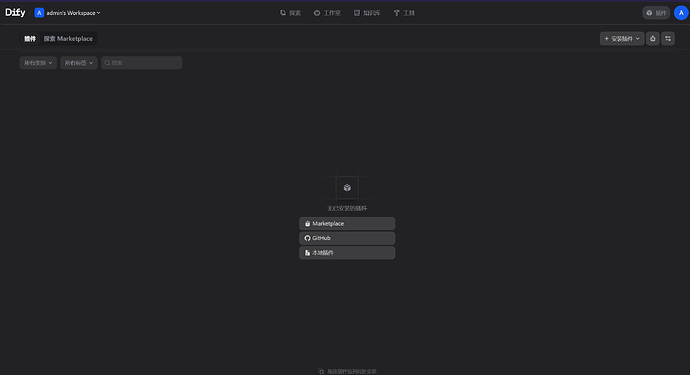This screenshot has width=690, height=375.
Task: Install from GitHub button
Action: point(347,238)
